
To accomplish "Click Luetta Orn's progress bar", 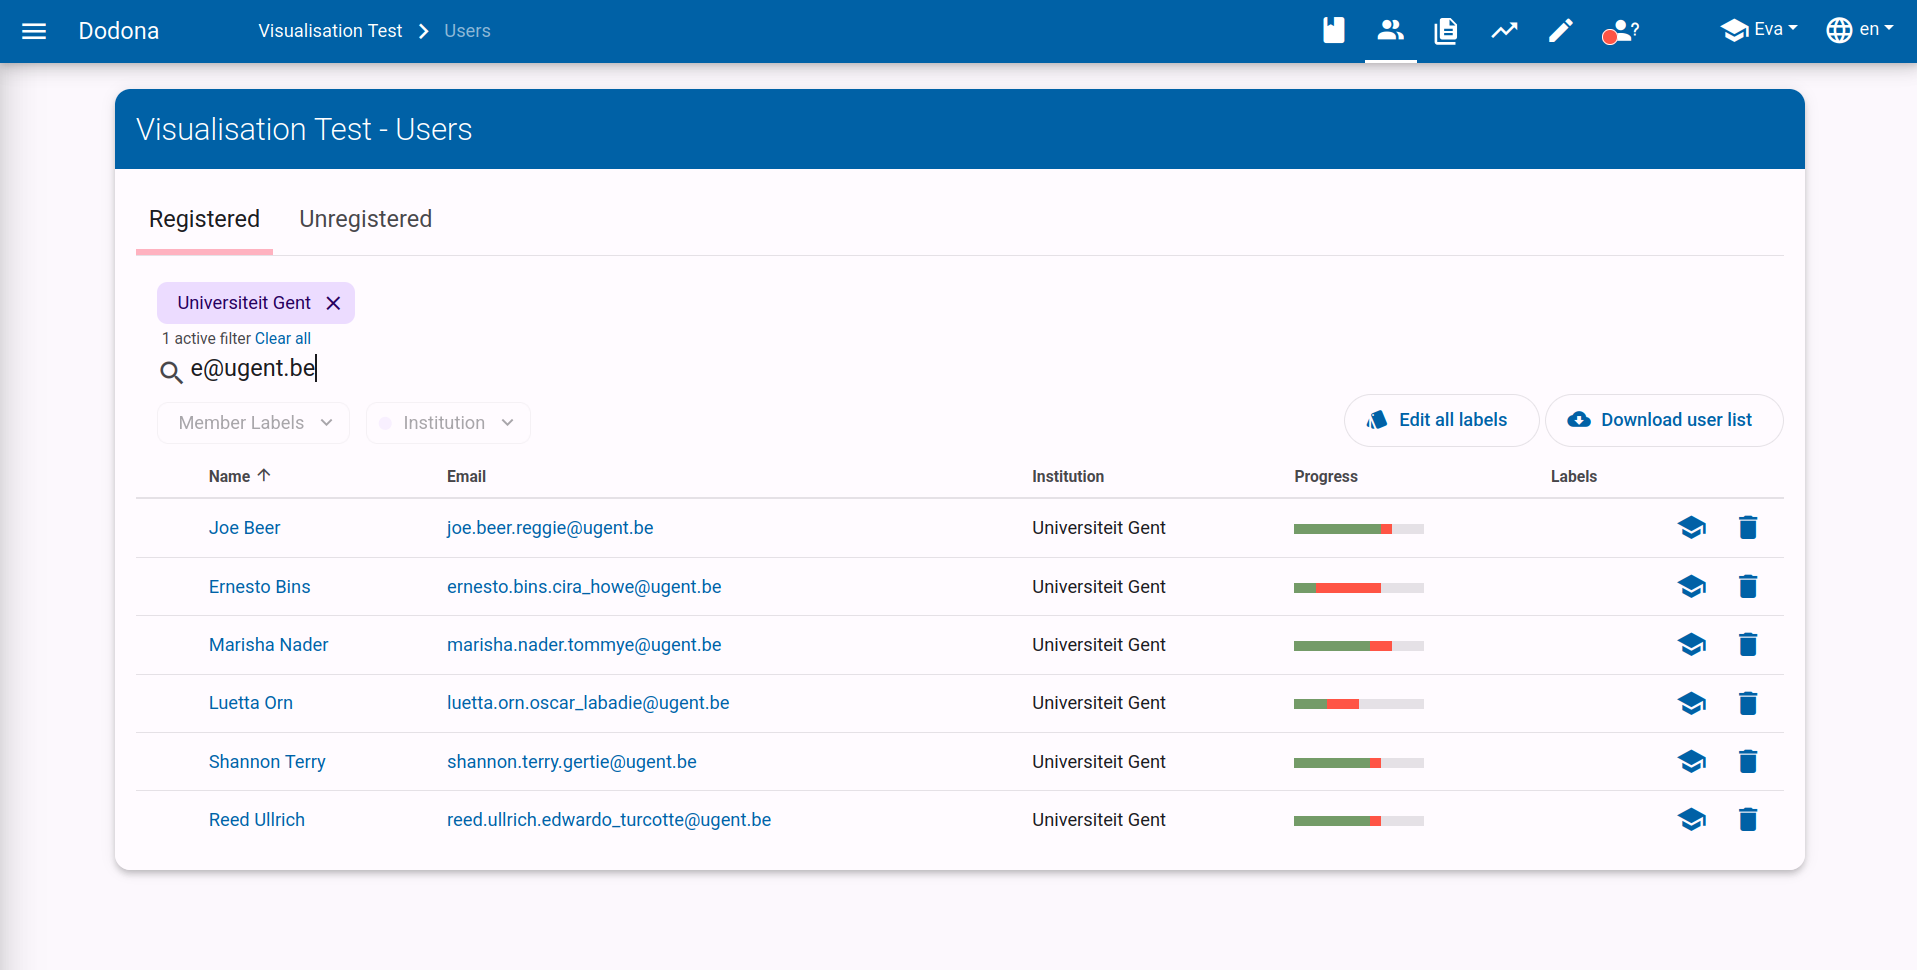I will (x=1358, y=704).
